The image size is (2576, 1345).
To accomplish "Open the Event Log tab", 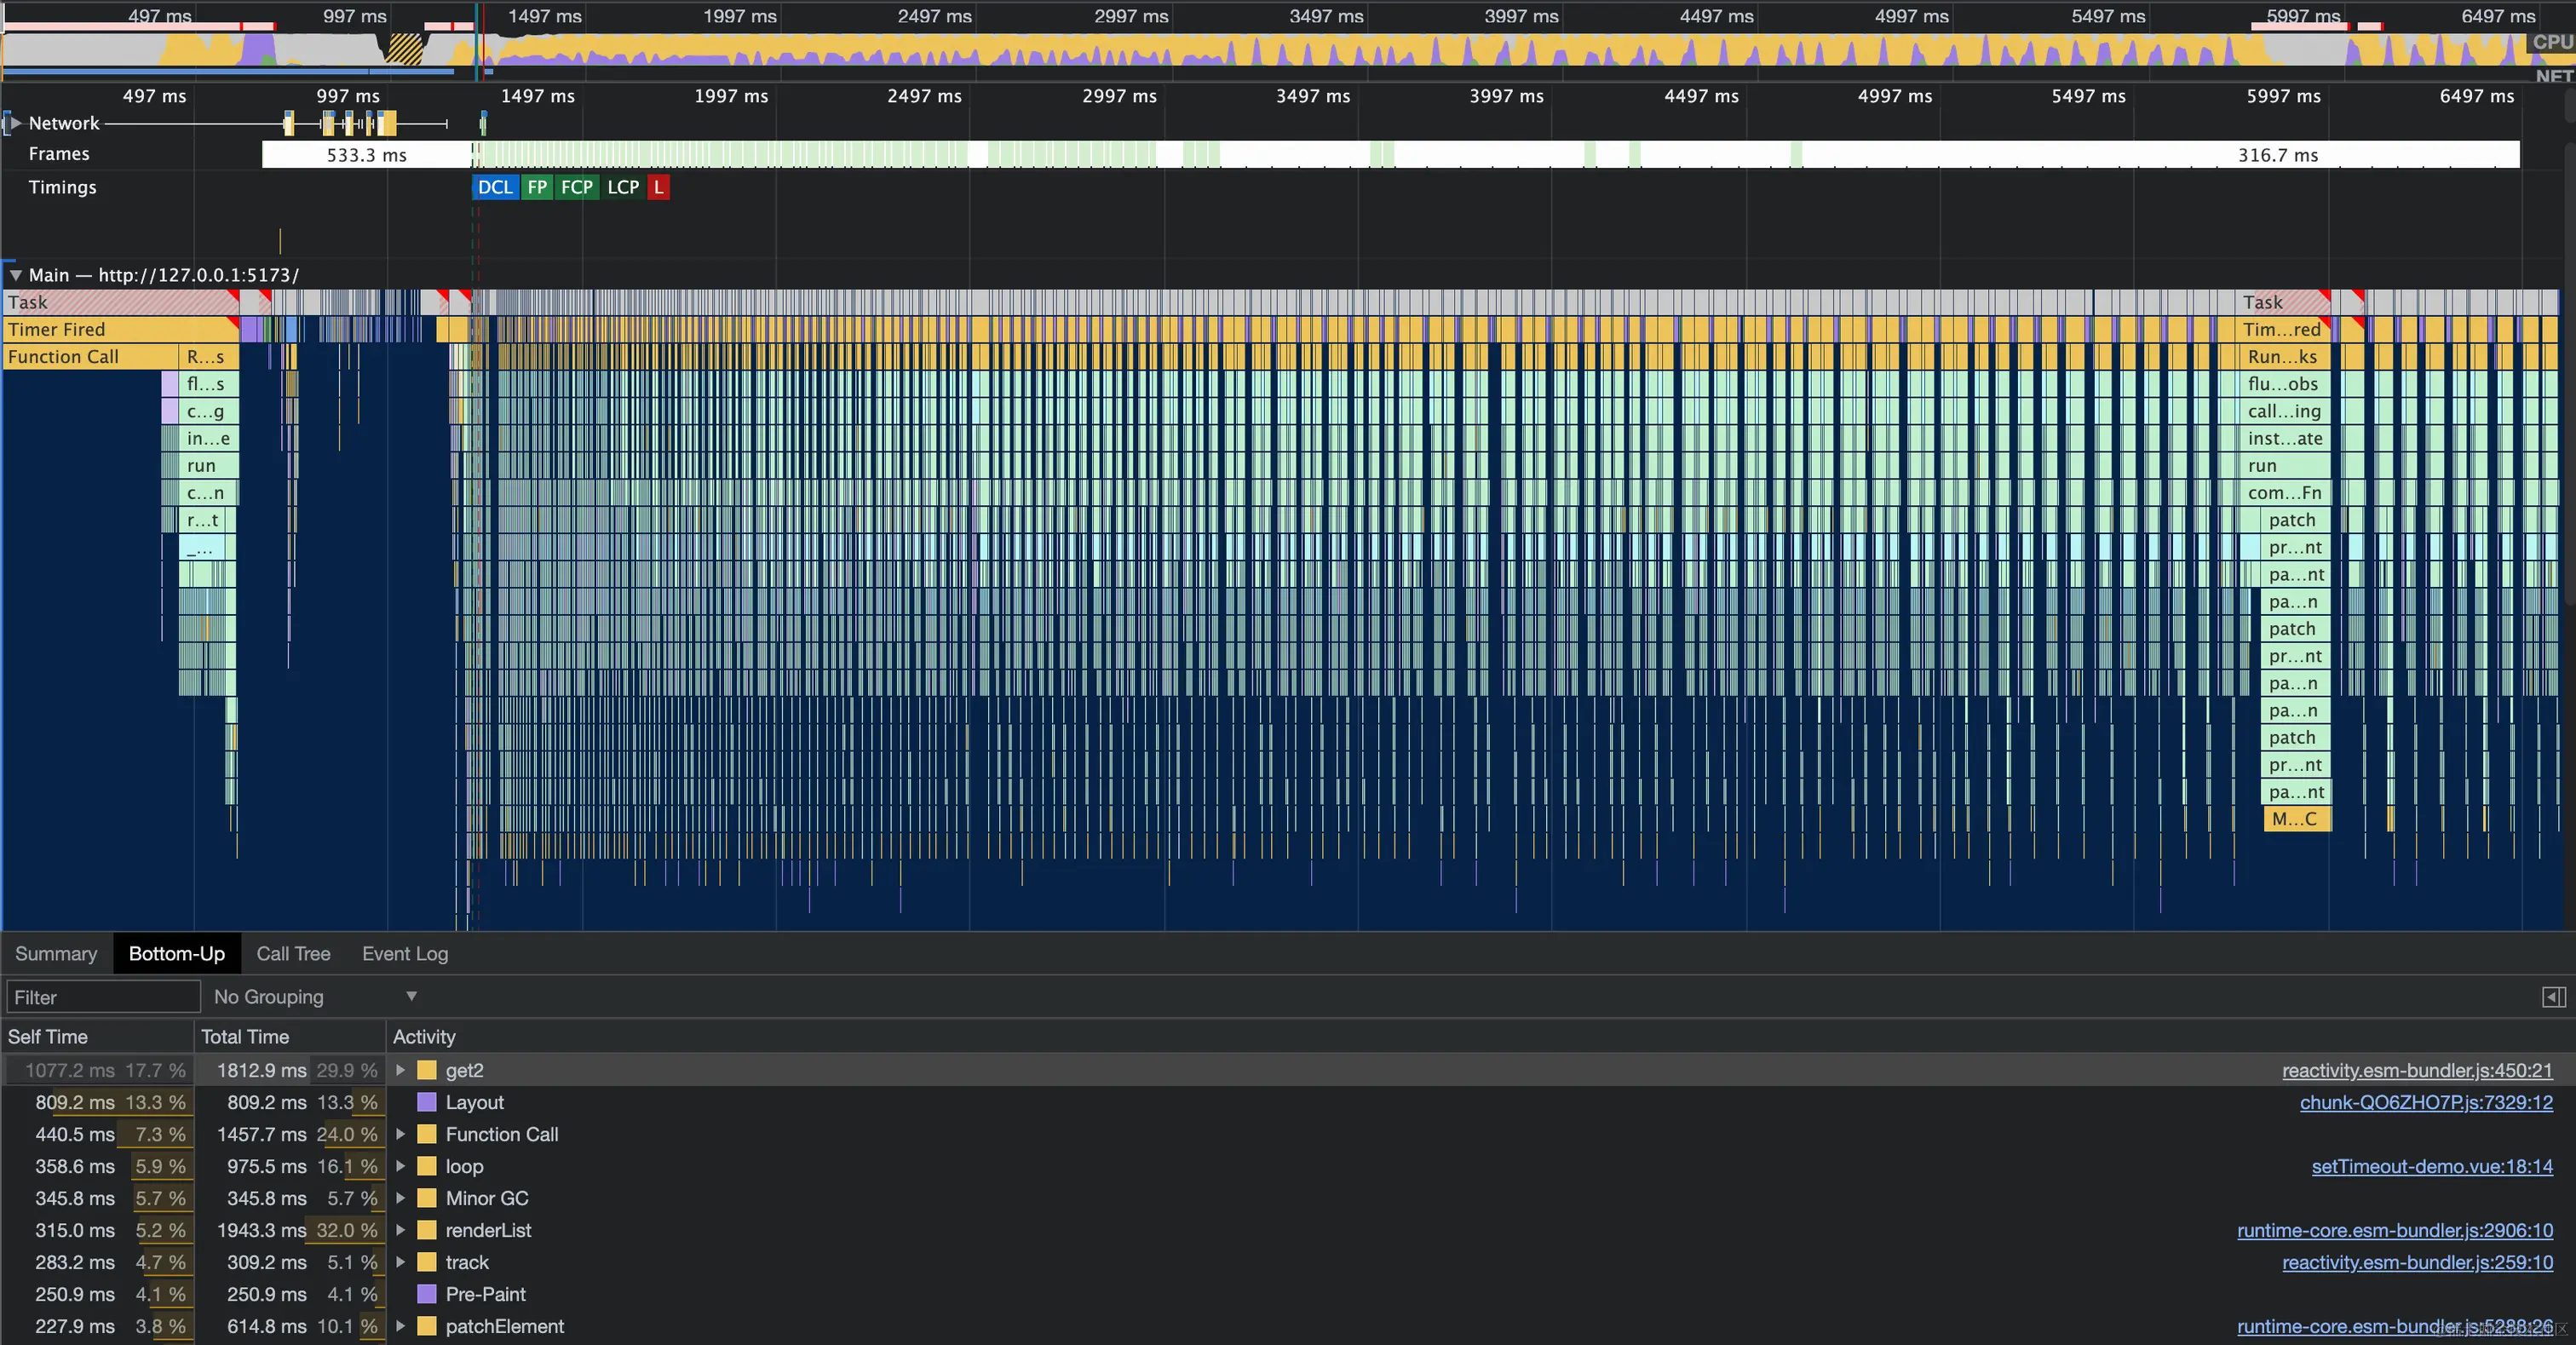I will [x=405, y=953].
